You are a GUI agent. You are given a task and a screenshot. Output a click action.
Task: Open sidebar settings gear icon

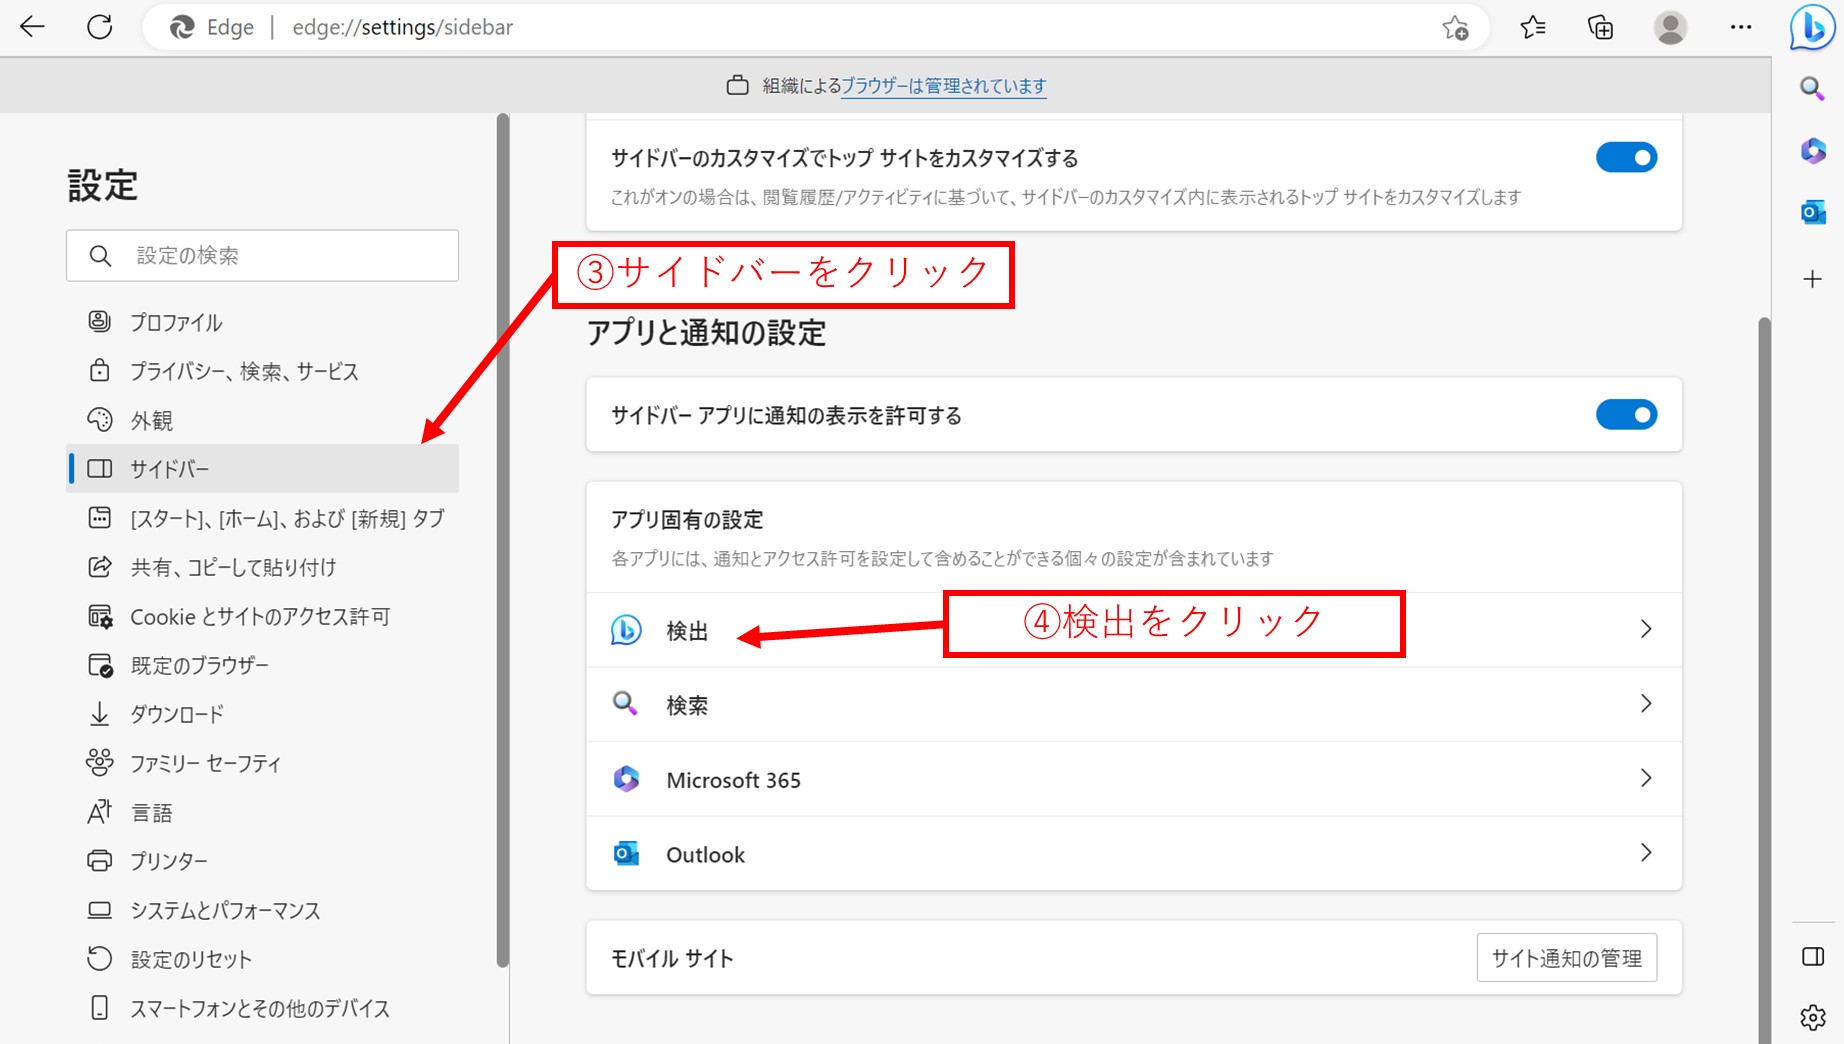(x=1813, y=1018)
